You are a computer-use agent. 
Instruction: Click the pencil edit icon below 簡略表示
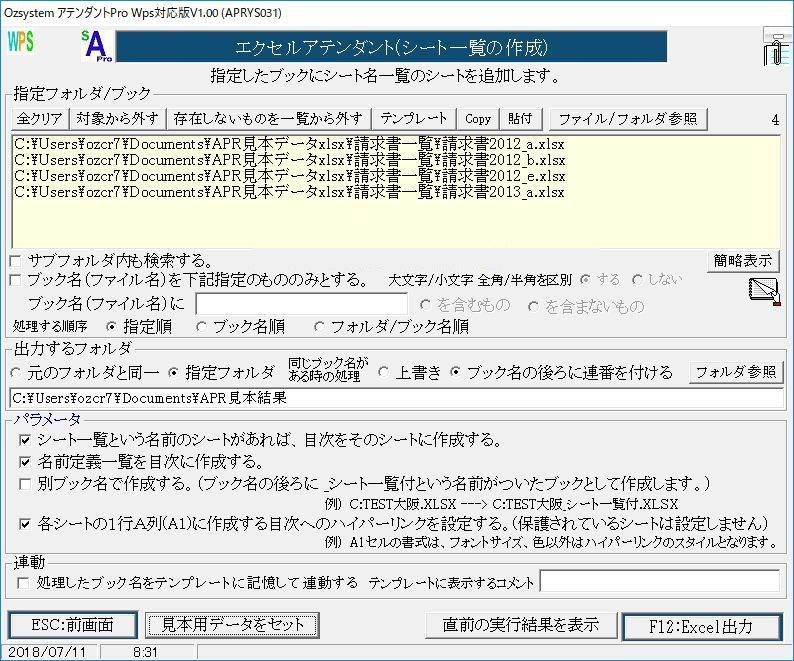pyautogui.click(x=763, y=291)
